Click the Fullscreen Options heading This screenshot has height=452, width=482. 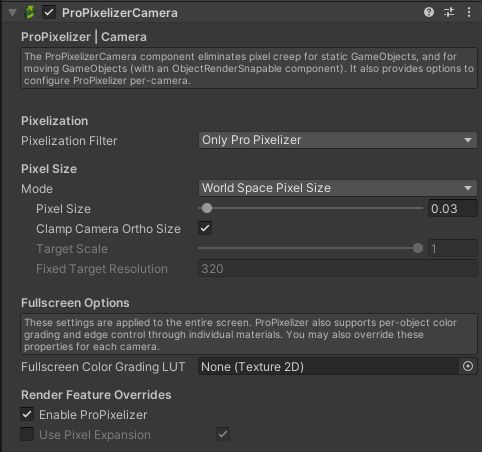pyautogui.click(x=75, y=303)
